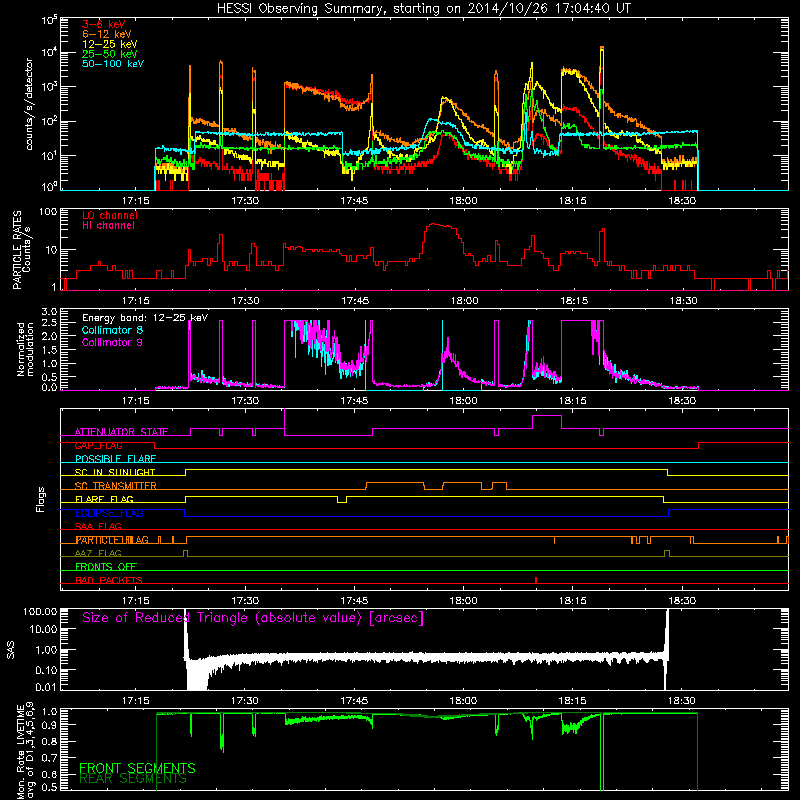Click the raised attenuator state step near 18:10
The image size is (800, 800).
[547, 416]
